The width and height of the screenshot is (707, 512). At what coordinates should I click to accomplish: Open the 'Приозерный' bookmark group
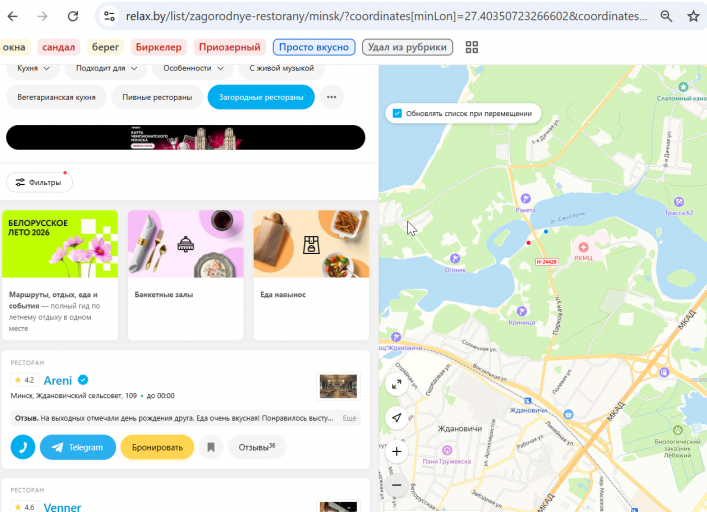(x=230, y=47)
